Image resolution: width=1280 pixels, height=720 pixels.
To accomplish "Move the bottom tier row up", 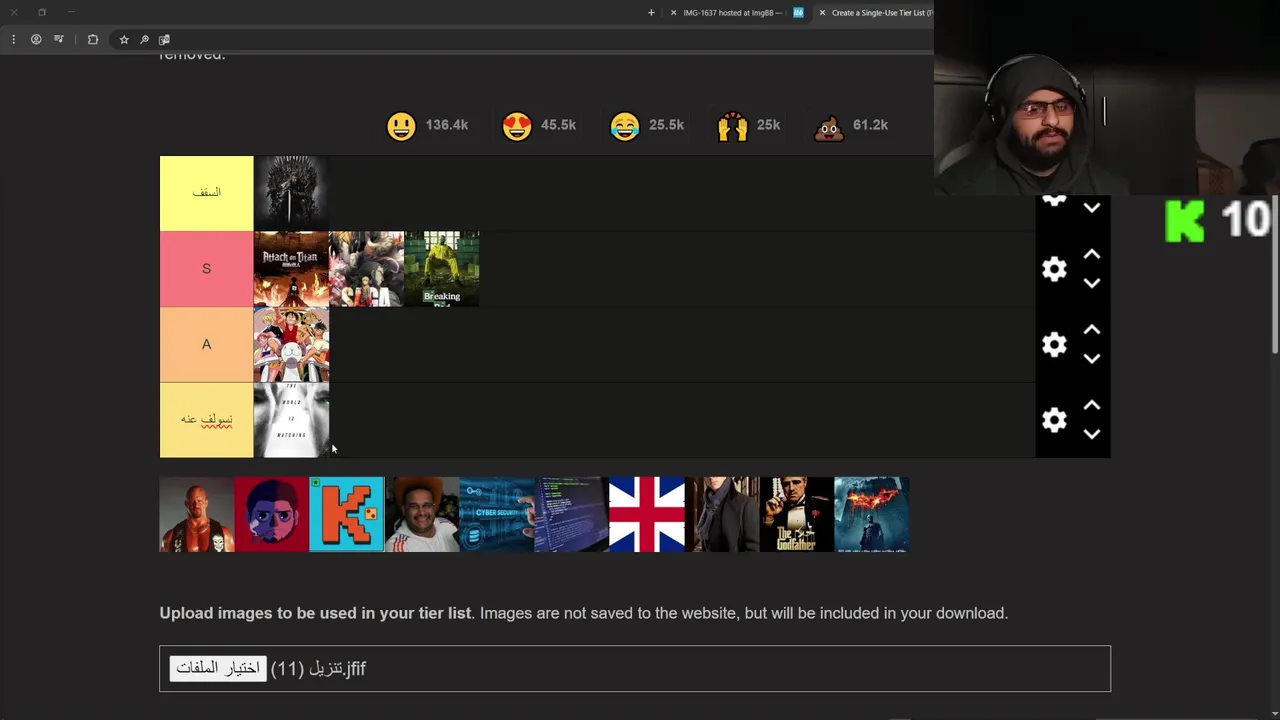I will click(1092, 405).
